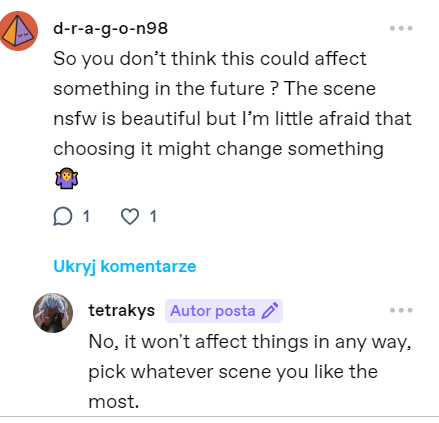Click the line "something in the future ? The scene"
The image size is (439, 423).
pyautogui.click(x=214, y=89)
